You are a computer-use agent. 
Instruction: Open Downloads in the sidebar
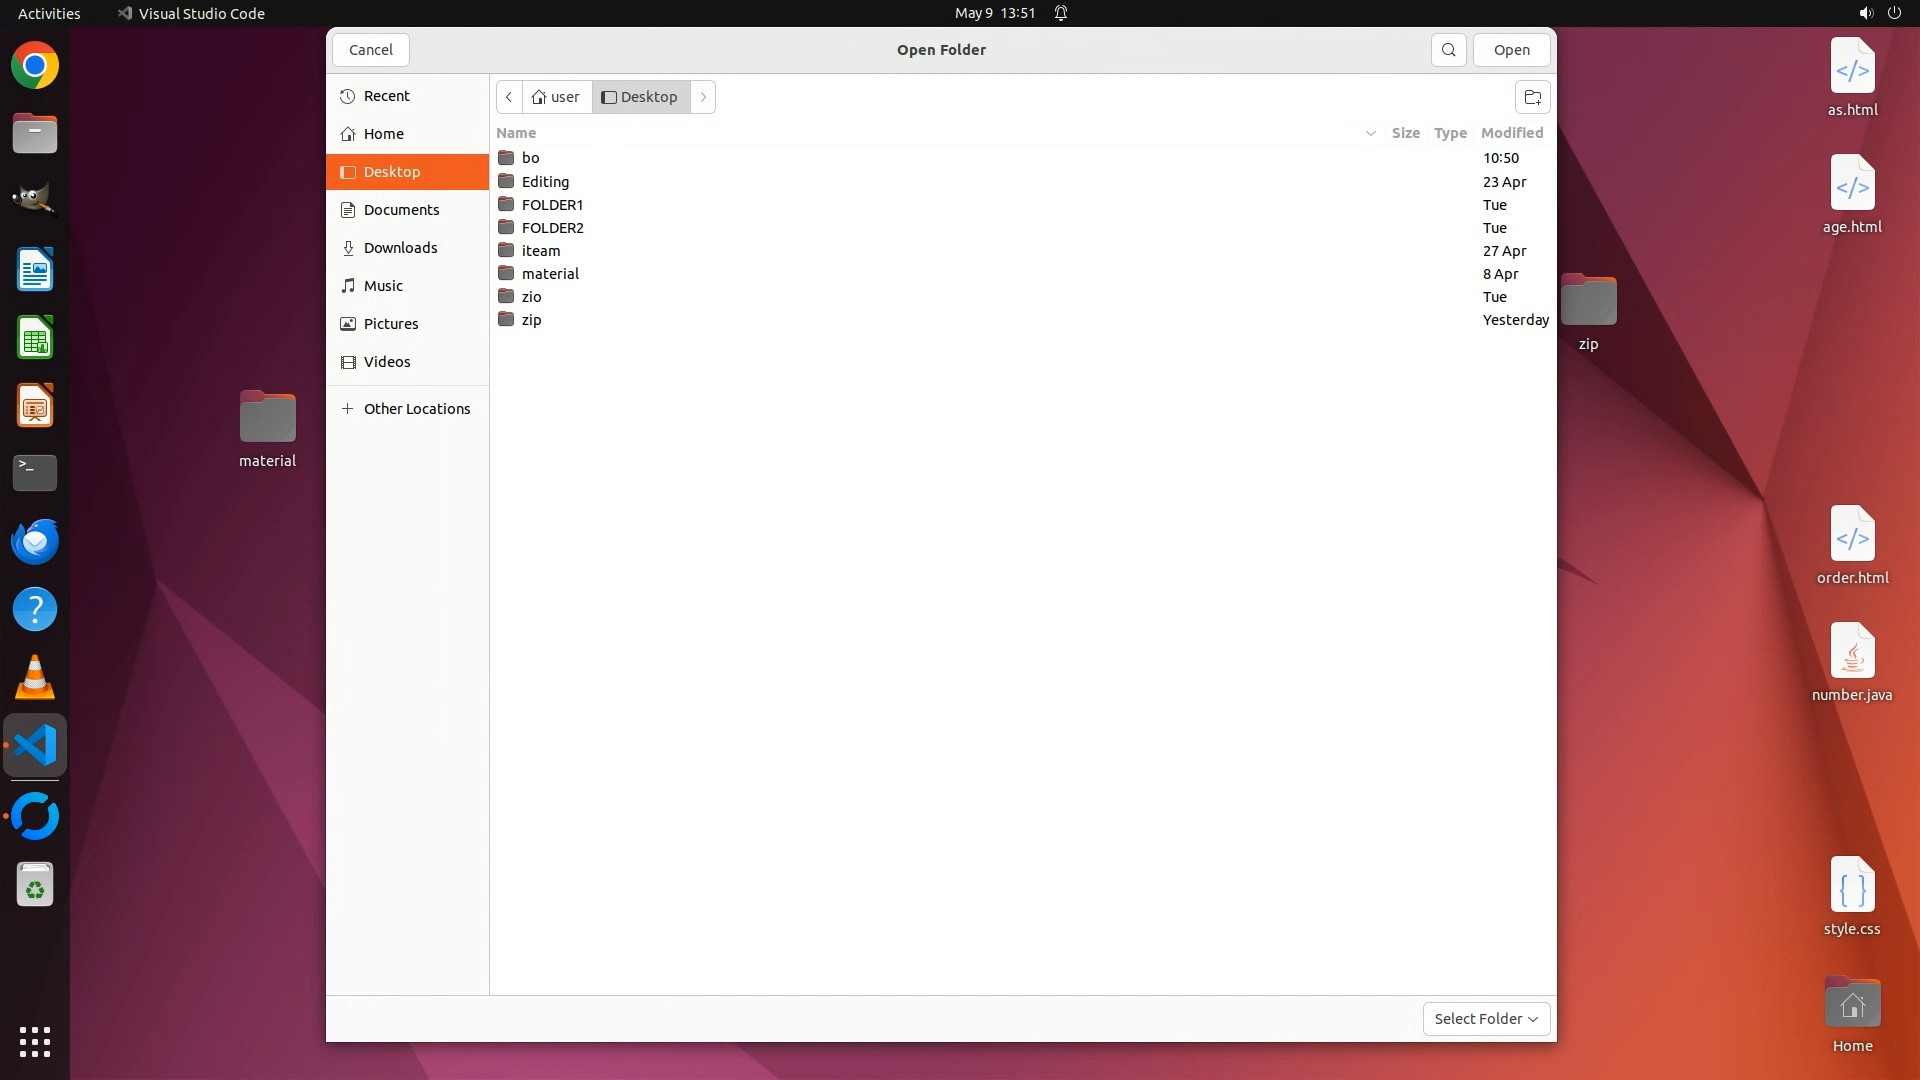(400, 248)
